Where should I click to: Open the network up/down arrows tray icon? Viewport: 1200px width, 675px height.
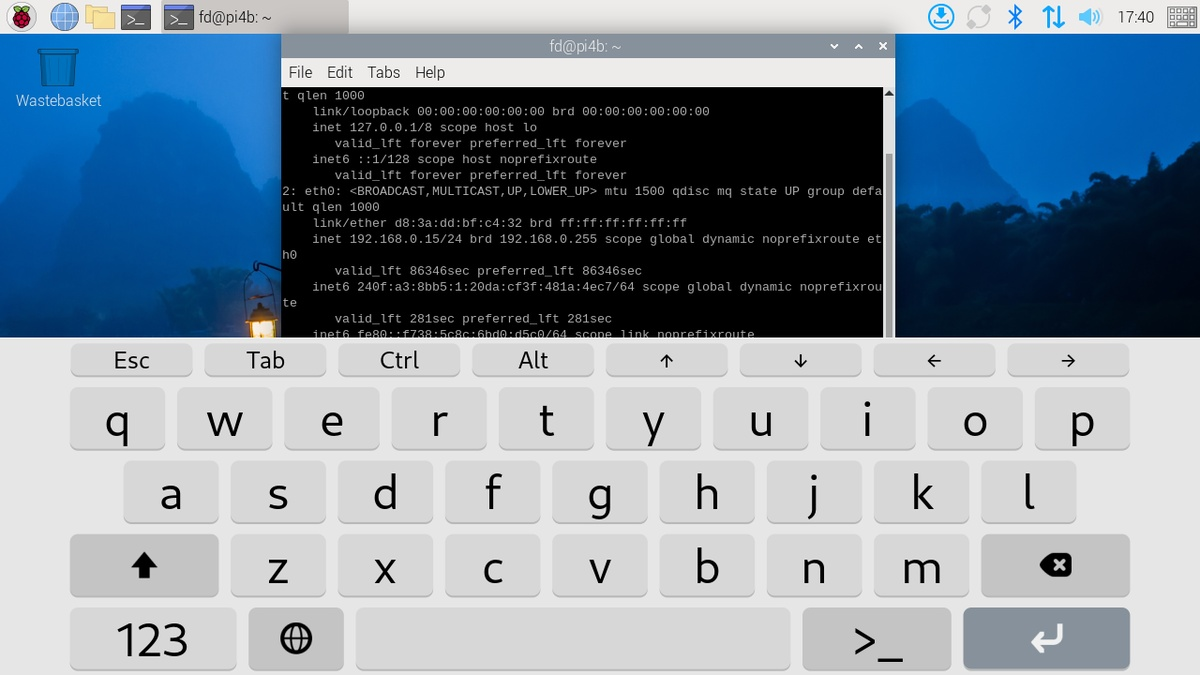(1053, 16)
